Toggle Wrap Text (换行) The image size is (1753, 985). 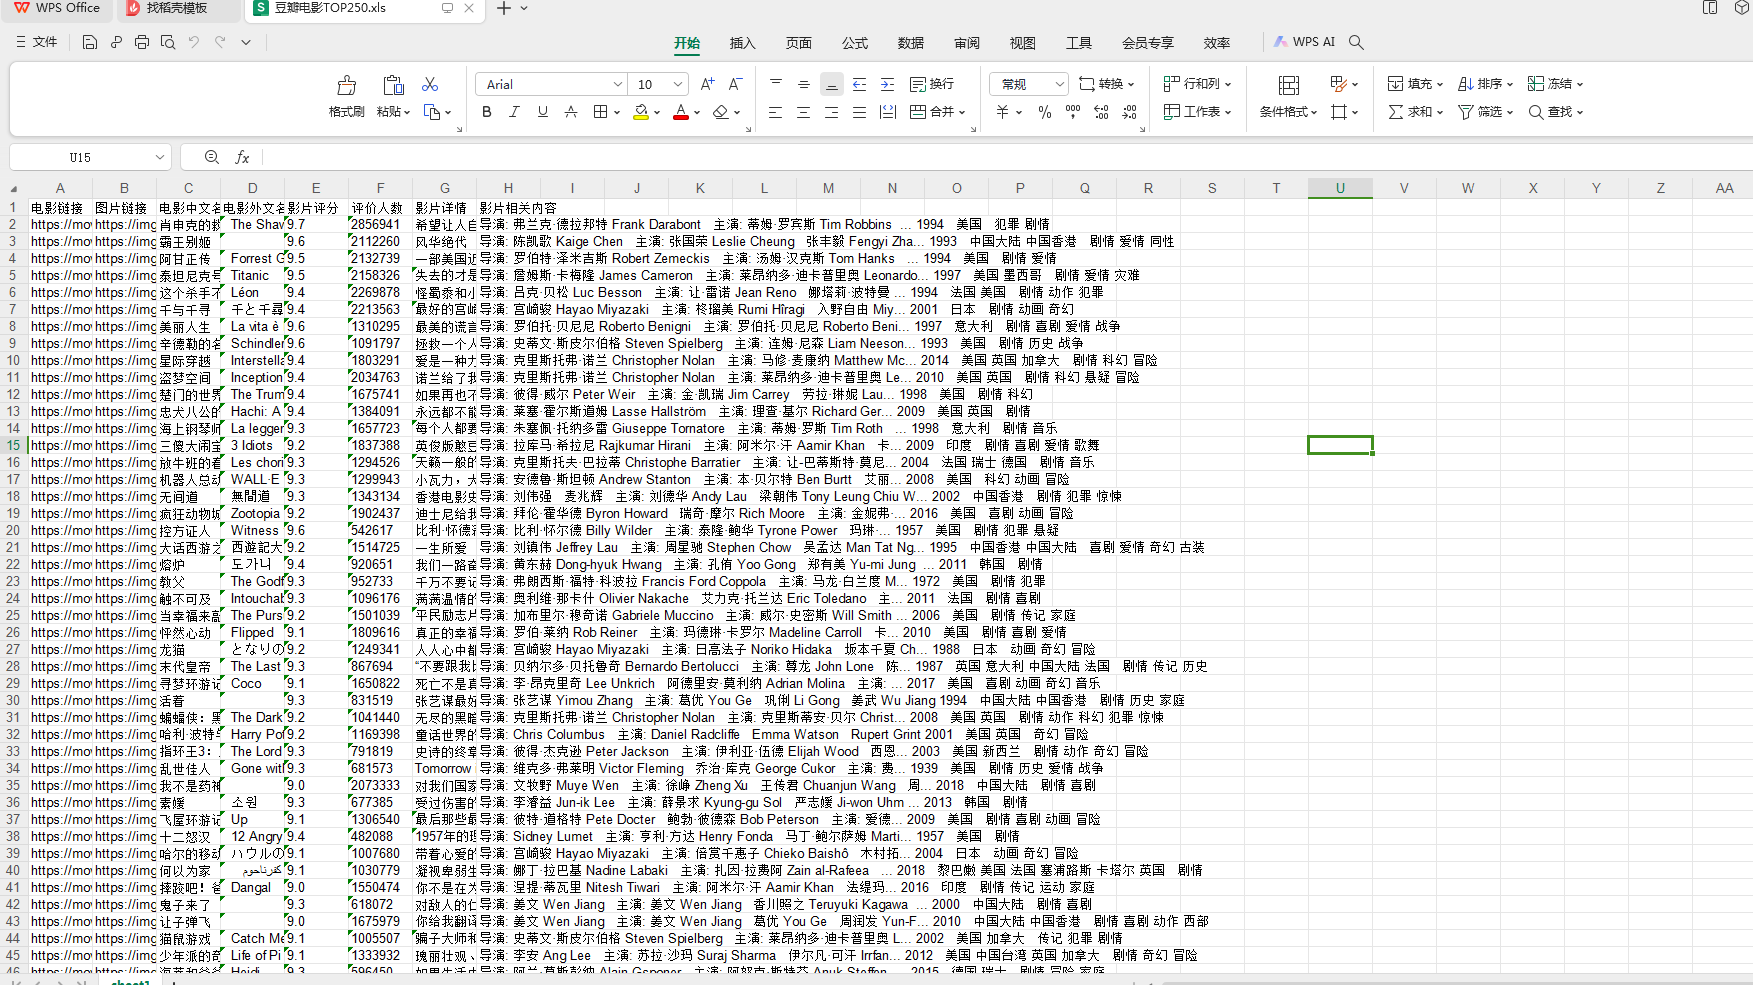932,84
